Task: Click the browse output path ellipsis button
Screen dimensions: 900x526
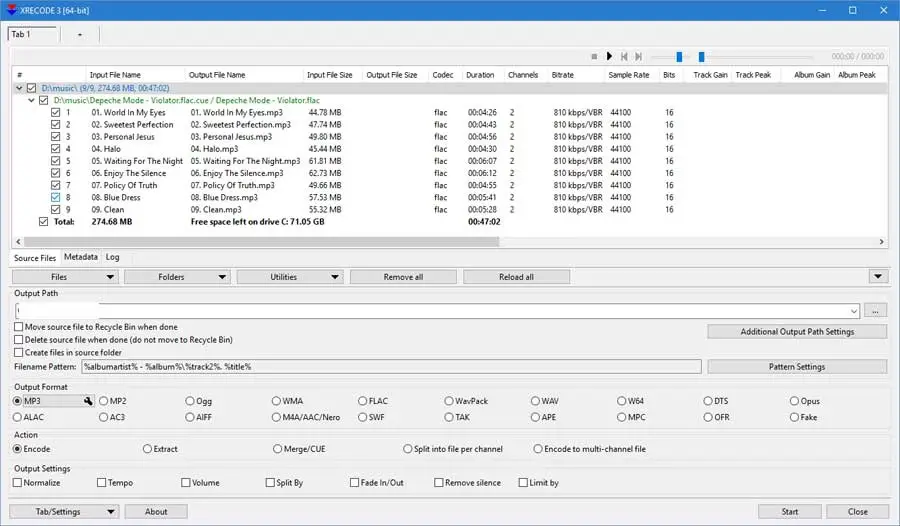Action: (875, 311)
